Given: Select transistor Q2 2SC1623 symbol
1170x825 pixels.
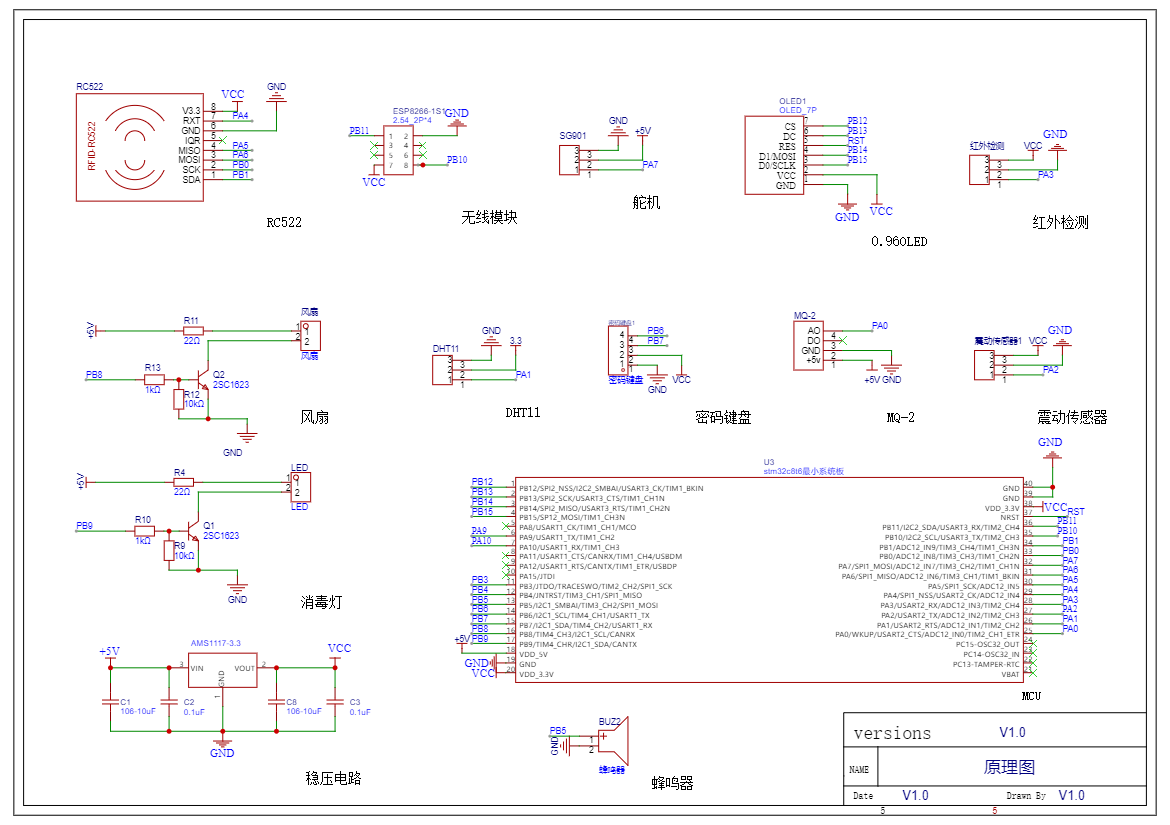Looking at the screenshot, I should tap(202, 379).
